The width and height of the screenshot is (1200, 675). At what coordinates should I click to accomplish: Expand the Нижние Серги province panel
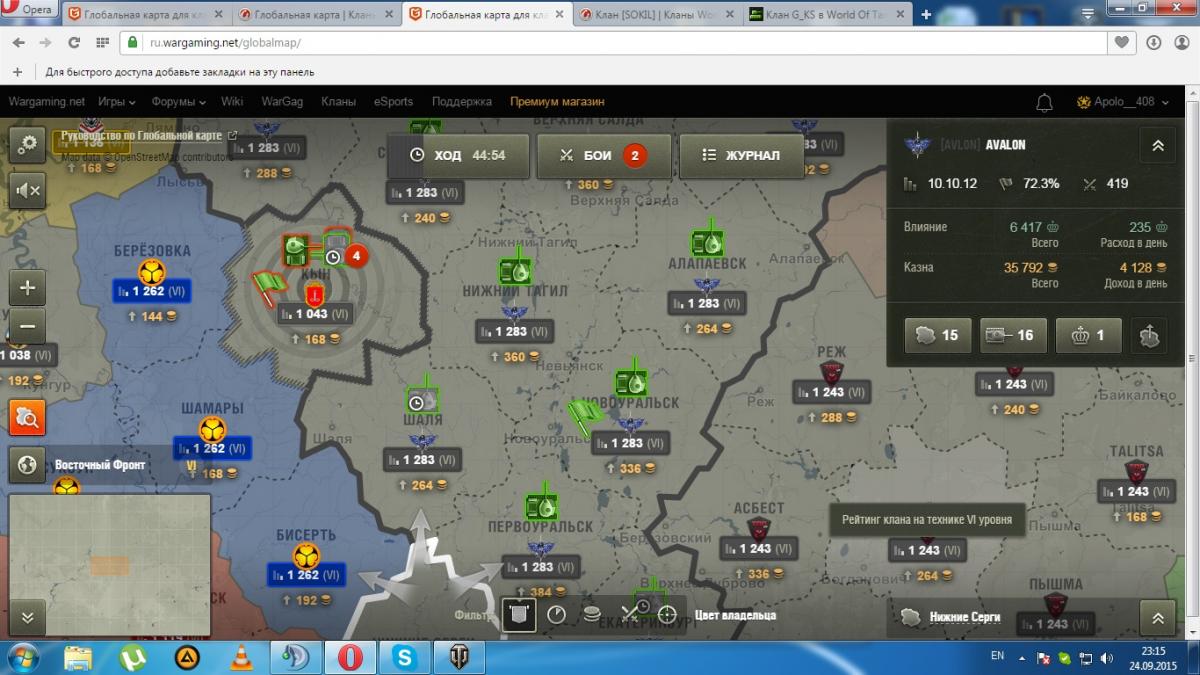coord(1157,617)
